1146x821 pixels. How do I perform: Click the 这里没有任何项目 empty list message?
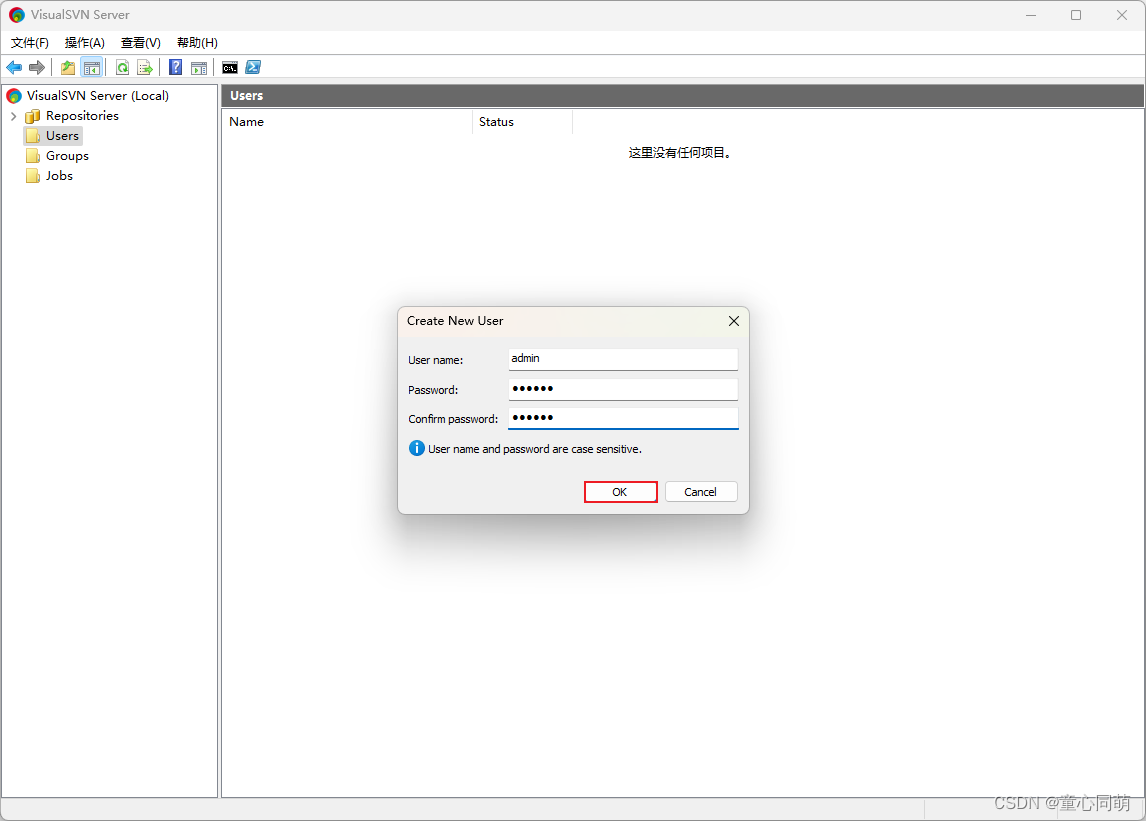click(x=680, y=153)
